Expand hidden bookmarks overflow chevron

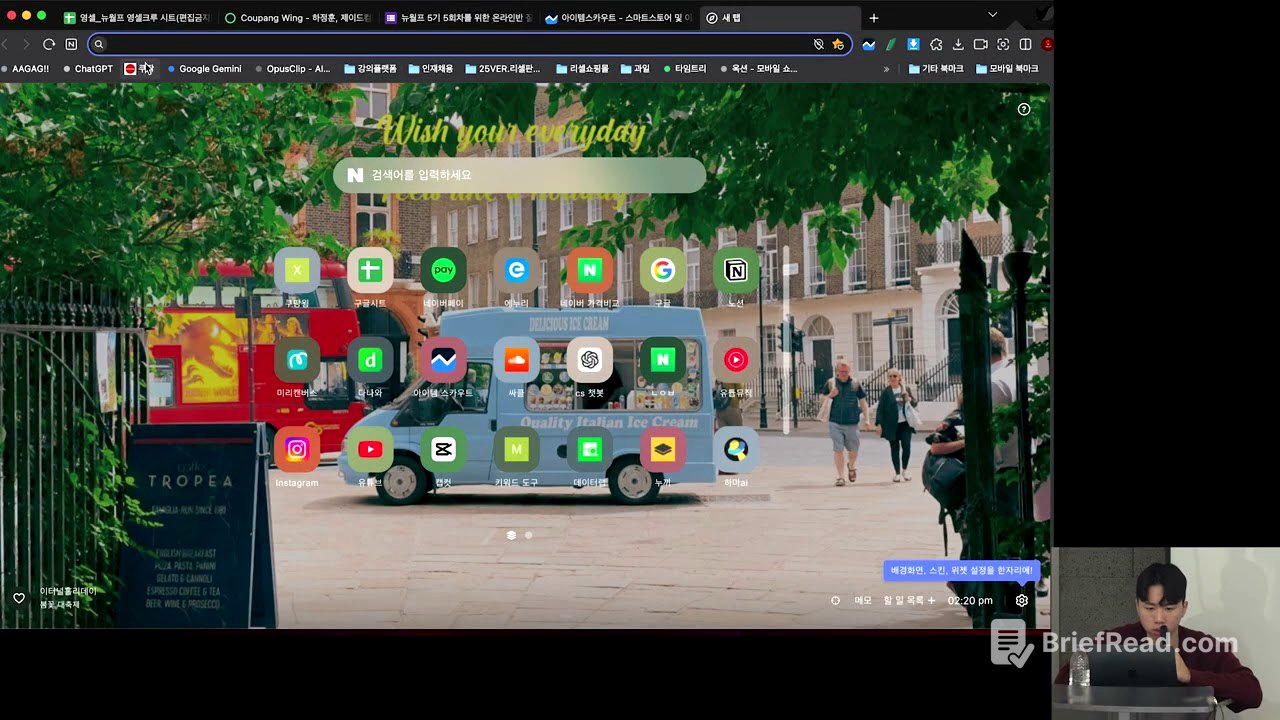(886, 69)
